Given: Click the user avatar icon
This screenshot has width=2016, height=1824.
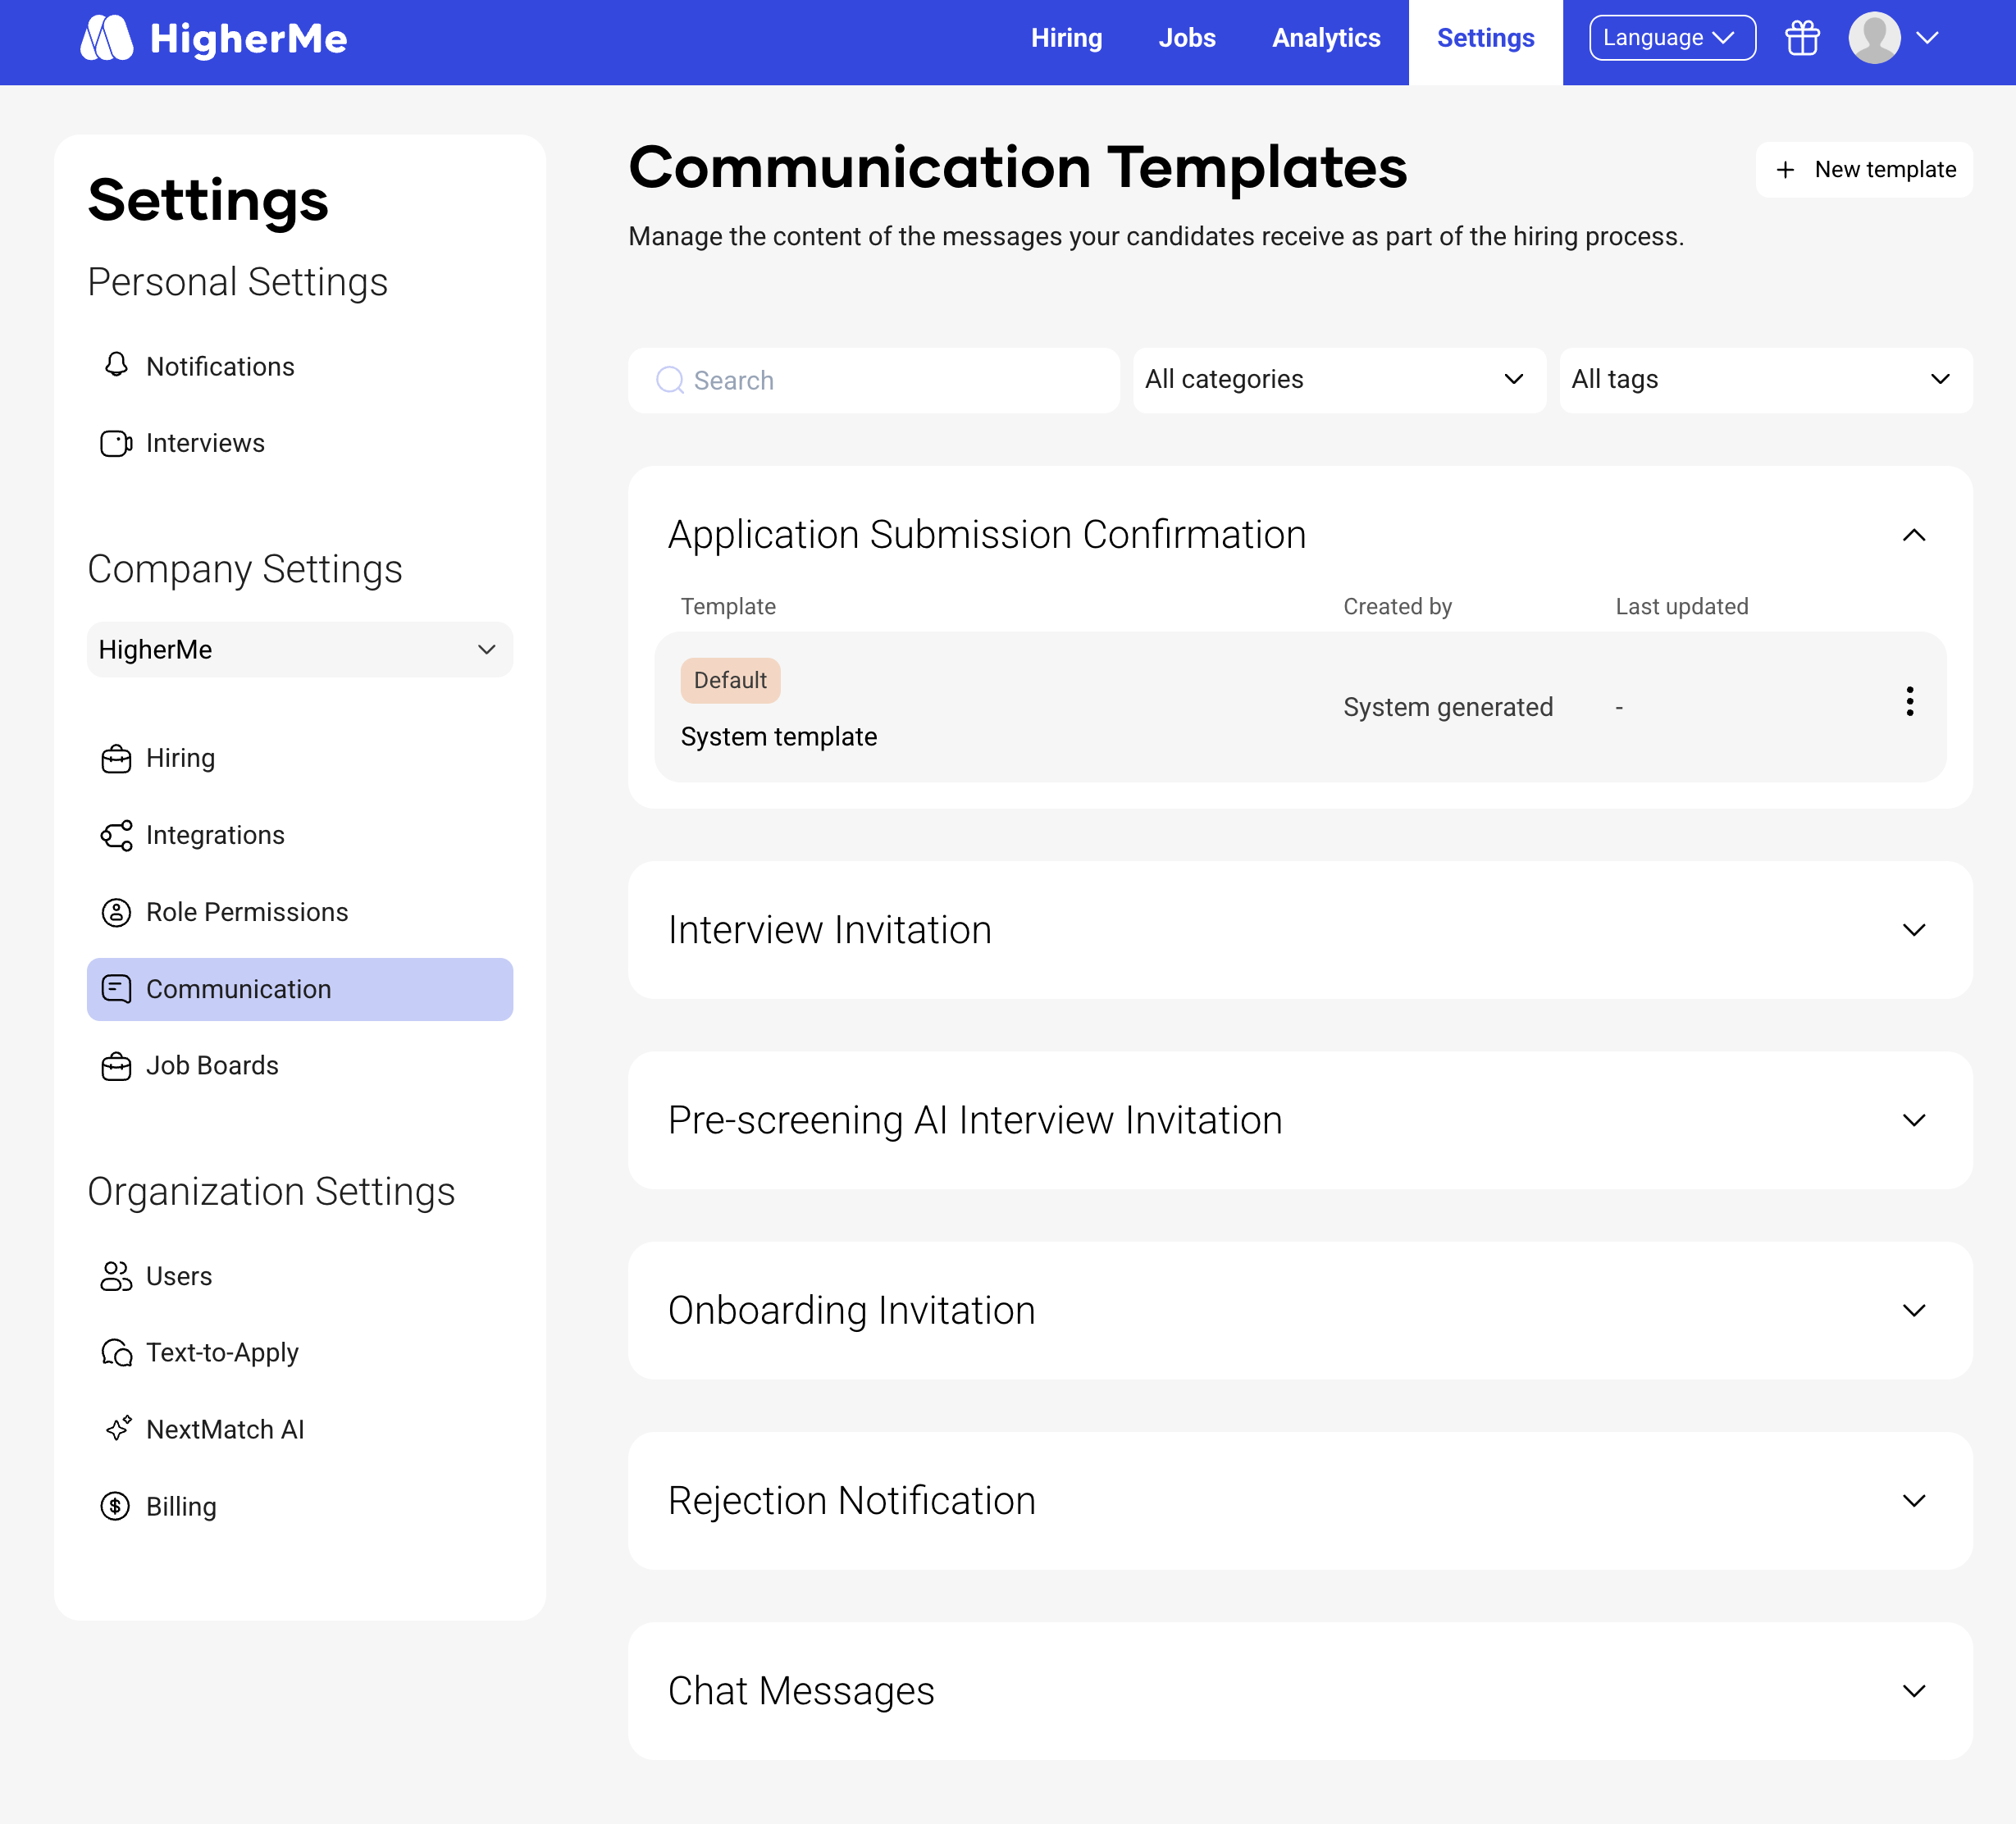Looking at the screenshot, I should (1874, 38).
